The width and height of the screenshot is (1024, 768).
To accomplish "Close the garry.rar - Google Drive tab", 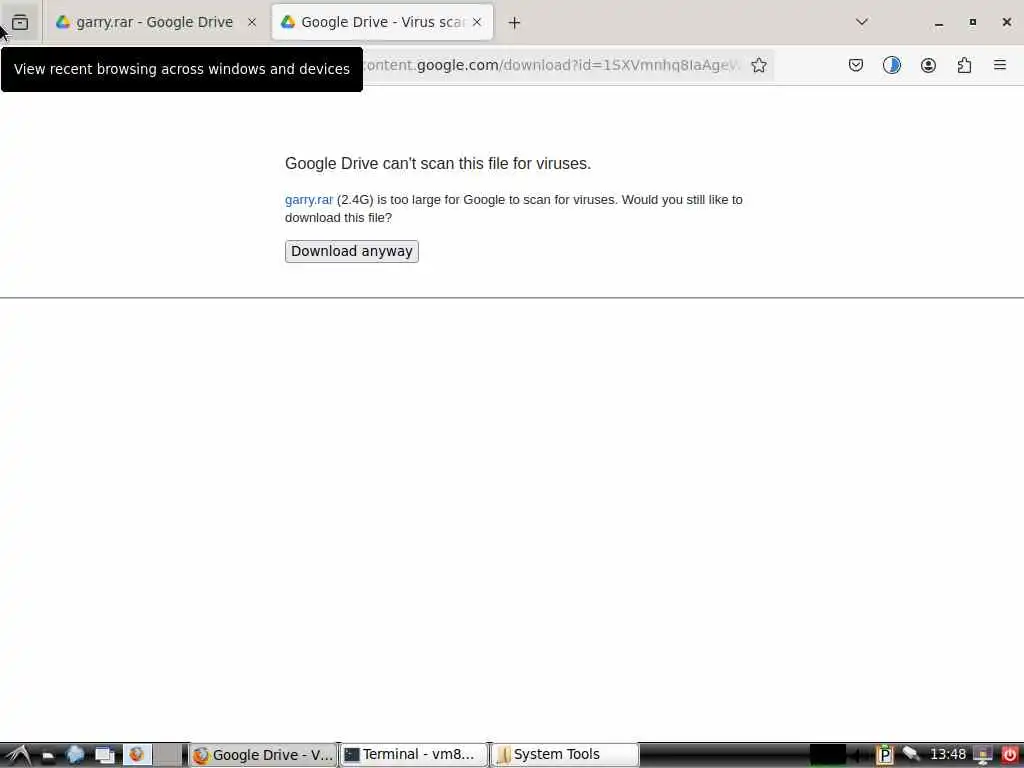I will click(252, 22).
